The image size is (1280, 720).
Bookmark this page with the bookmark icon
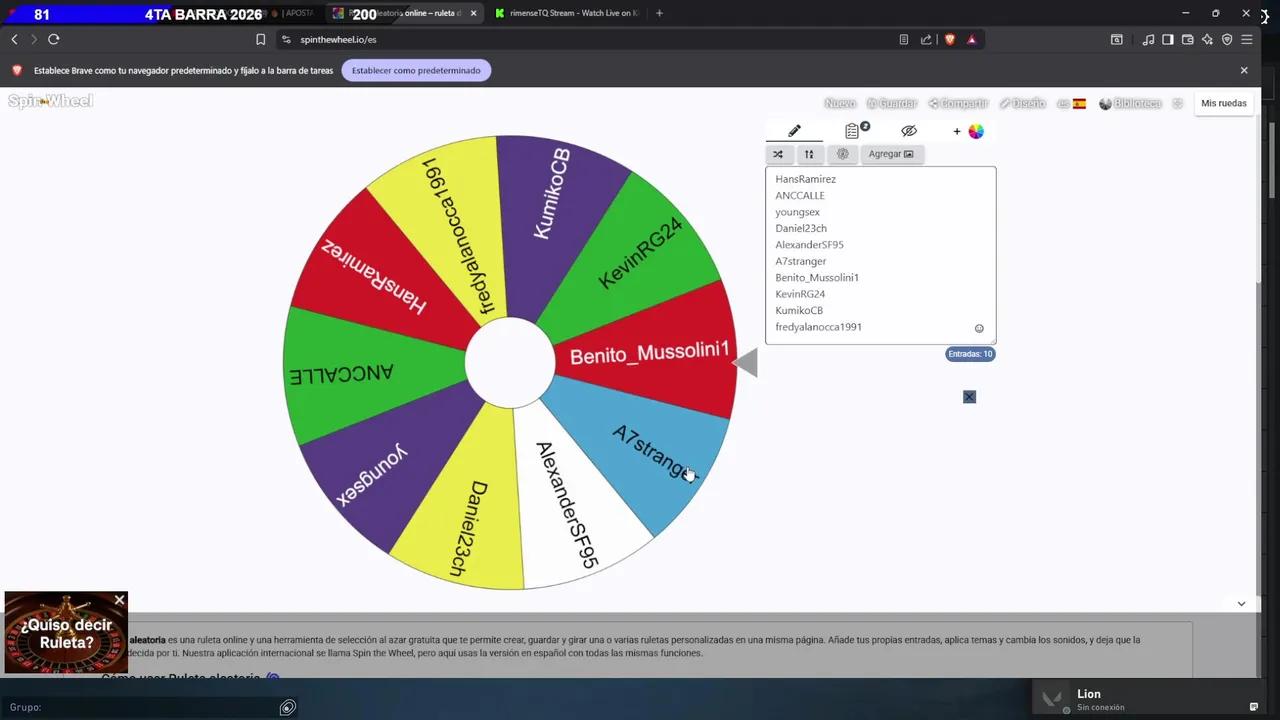(x=261, y=40)
